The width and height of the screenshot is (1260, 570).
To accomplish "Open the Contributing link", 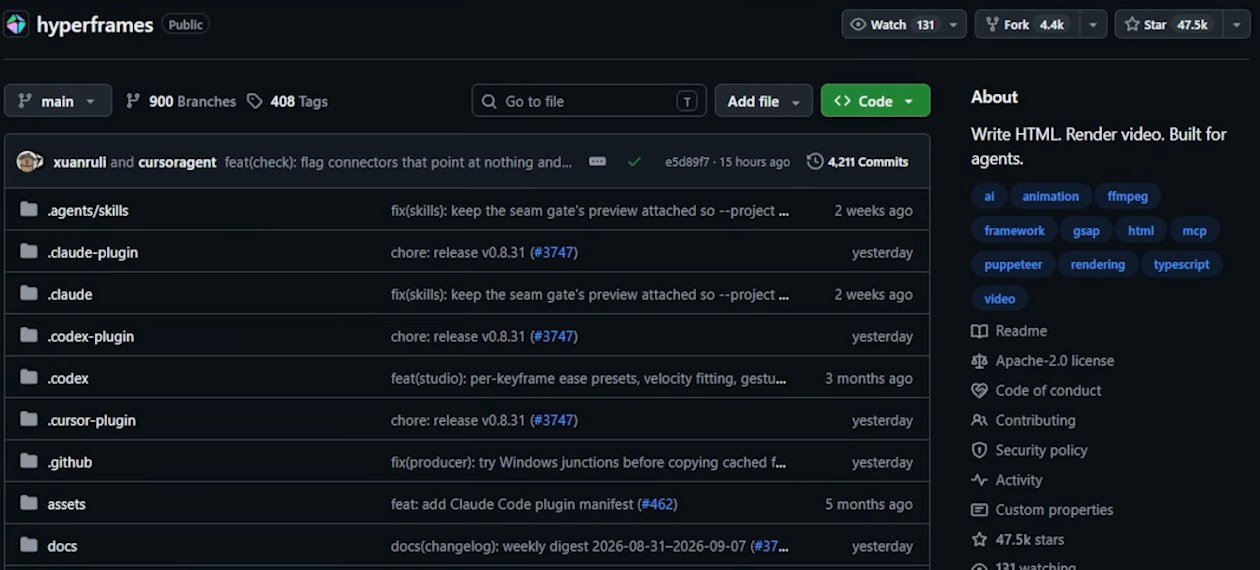I will point(1023,421).
